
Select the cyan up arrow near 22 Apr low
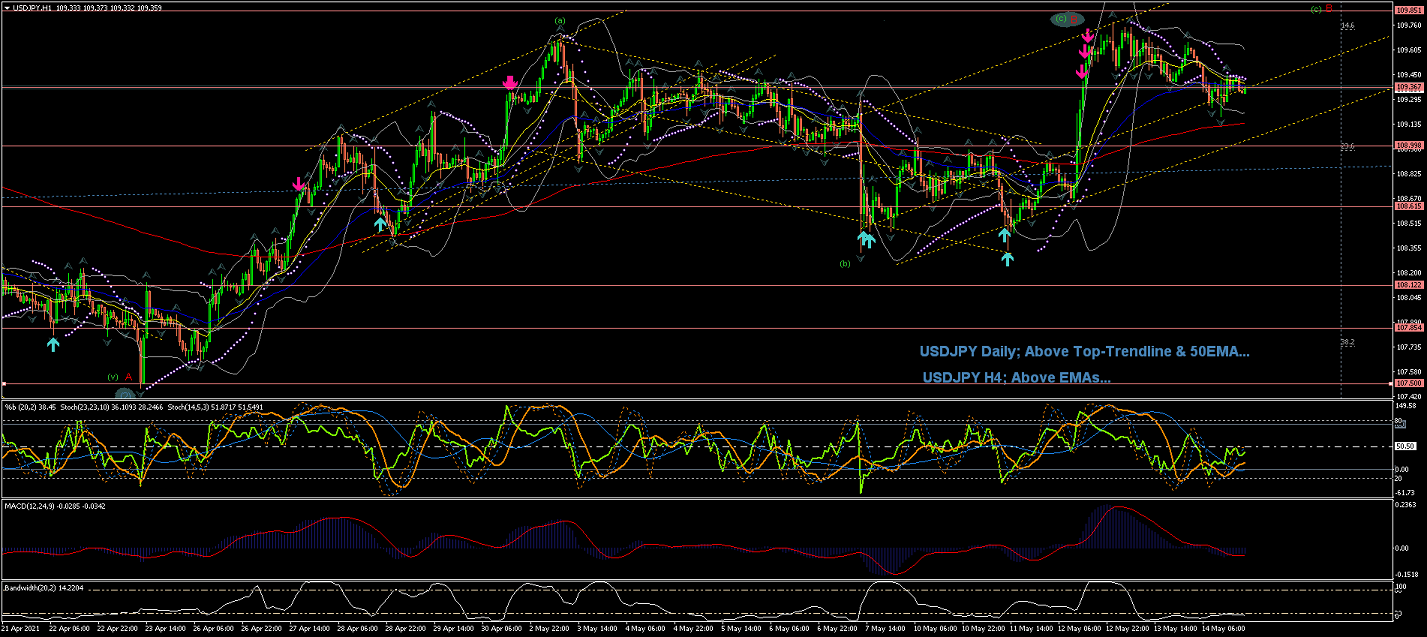coord(53,344)
